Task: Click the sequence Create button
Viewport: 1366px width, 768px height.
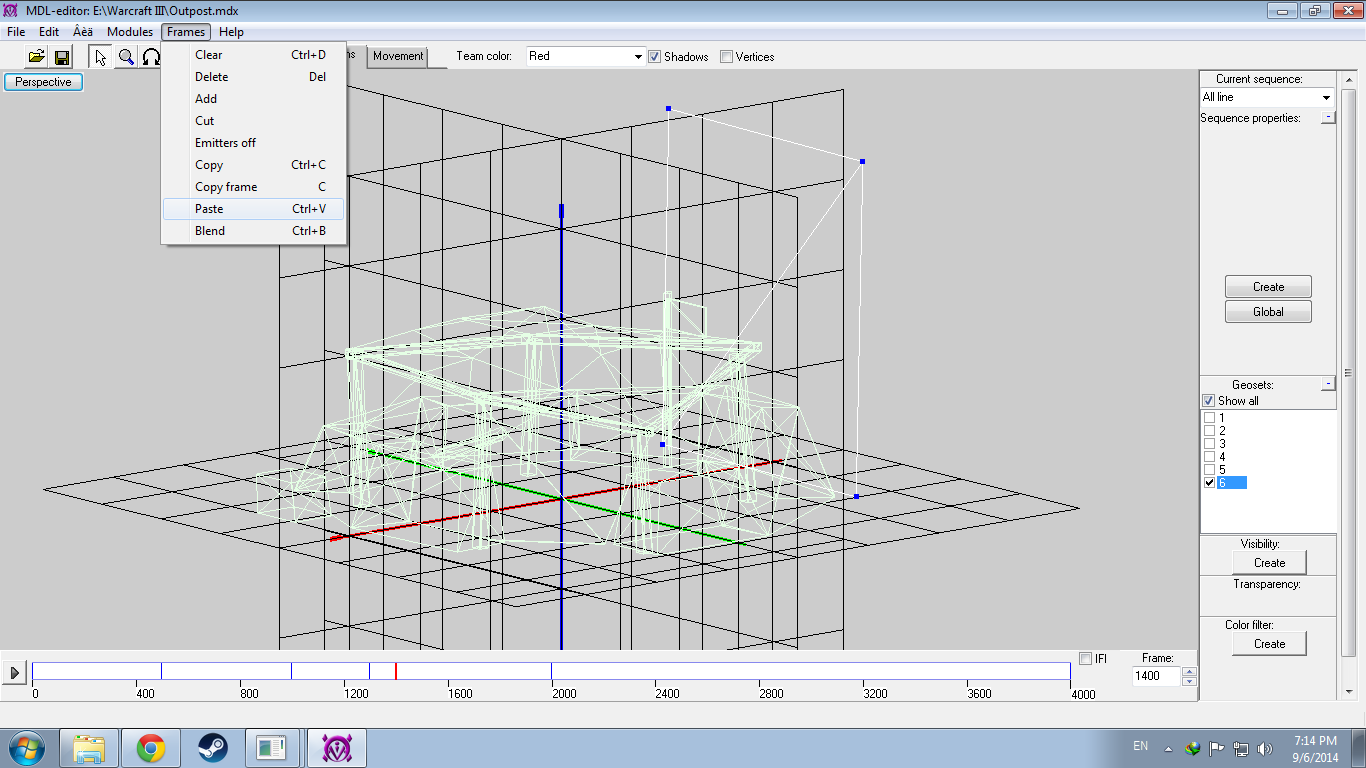Action: pos(1268,287)
